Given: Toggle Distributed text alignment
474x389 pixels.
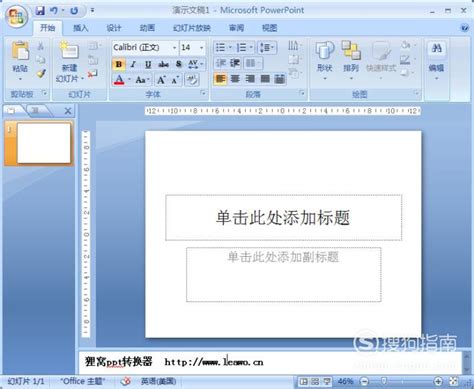Looking at the screenshot, I should 279,79.
